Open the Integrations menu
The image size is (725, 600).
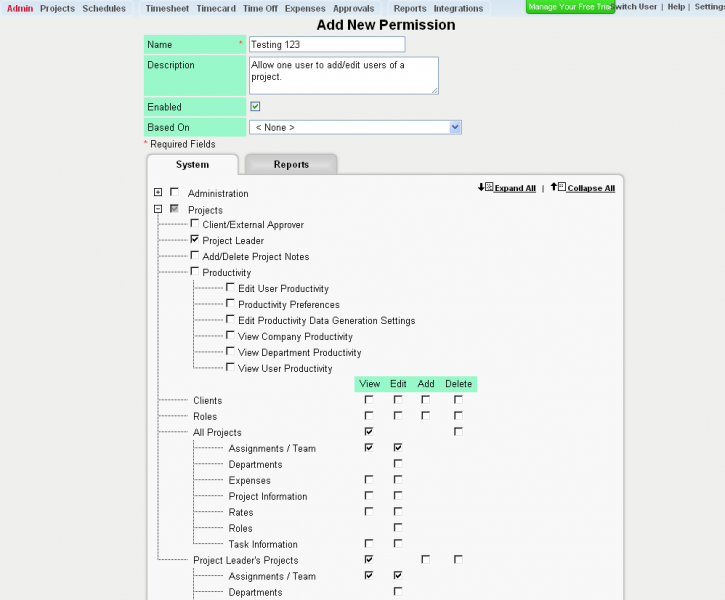[458, 8]
